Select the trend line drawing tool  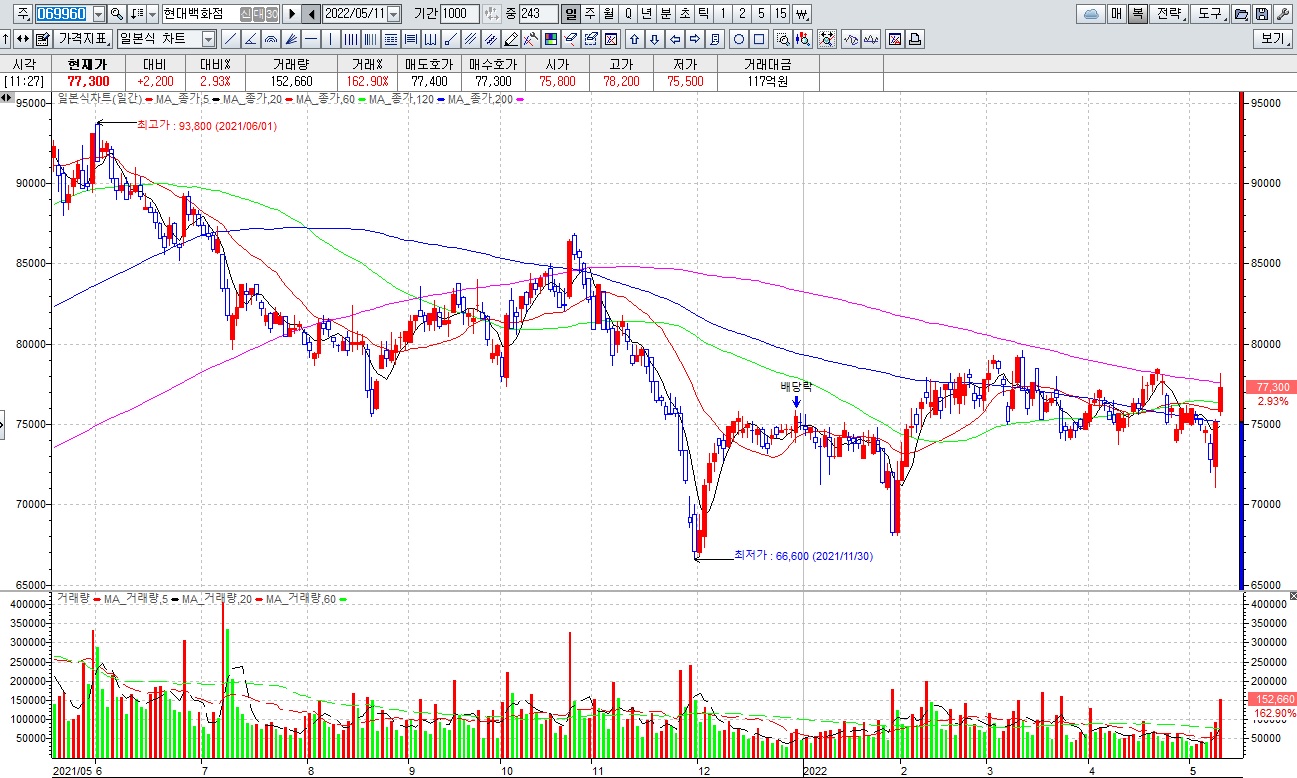tap(230, 39)
